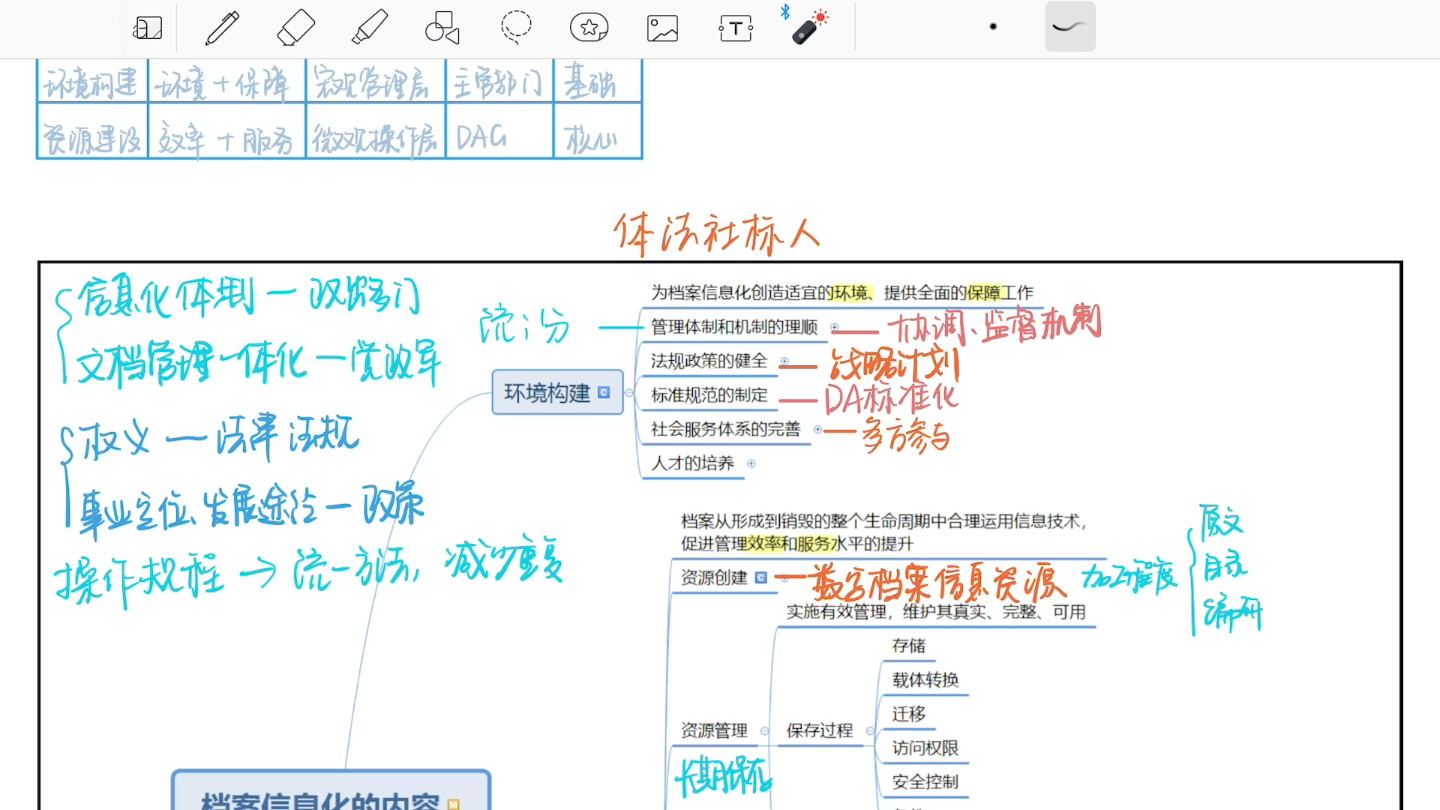
Task: Click the handwritten 体法社标人 heading
Action: (717, 234)
